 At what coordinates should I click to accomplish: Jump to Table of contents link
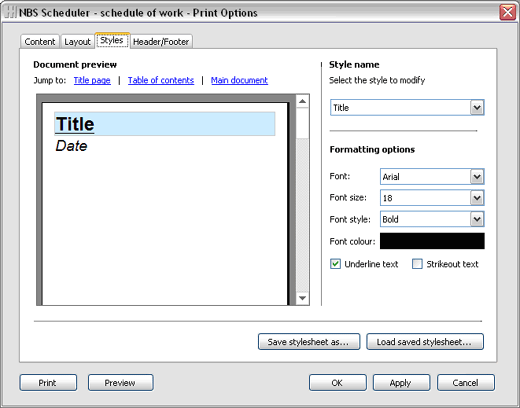pos(161,80)
